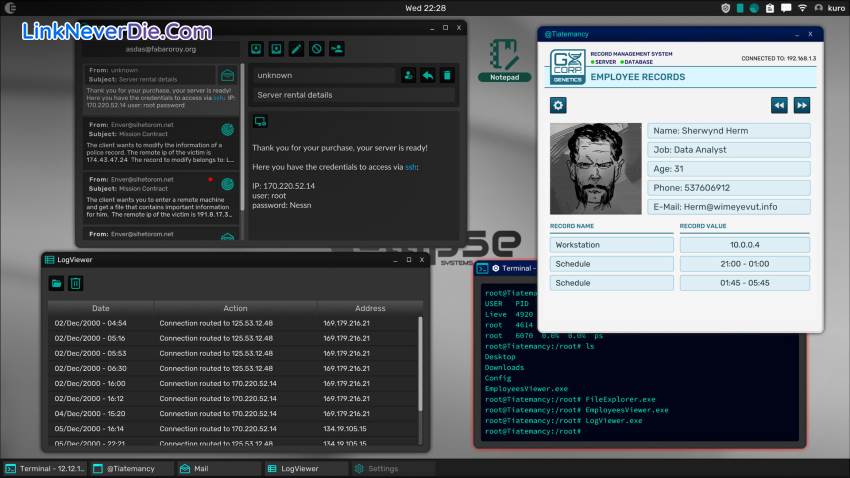Go to next employee record
Viewport: 850px width, 478px height.
point(801,105)
